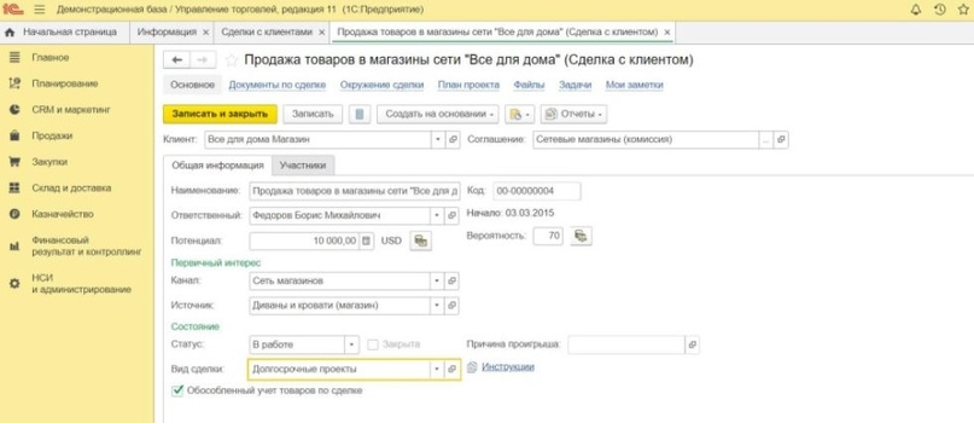Open notifications bell icon
The width and height of the screenshot is (974, 424).
[916, 10]
